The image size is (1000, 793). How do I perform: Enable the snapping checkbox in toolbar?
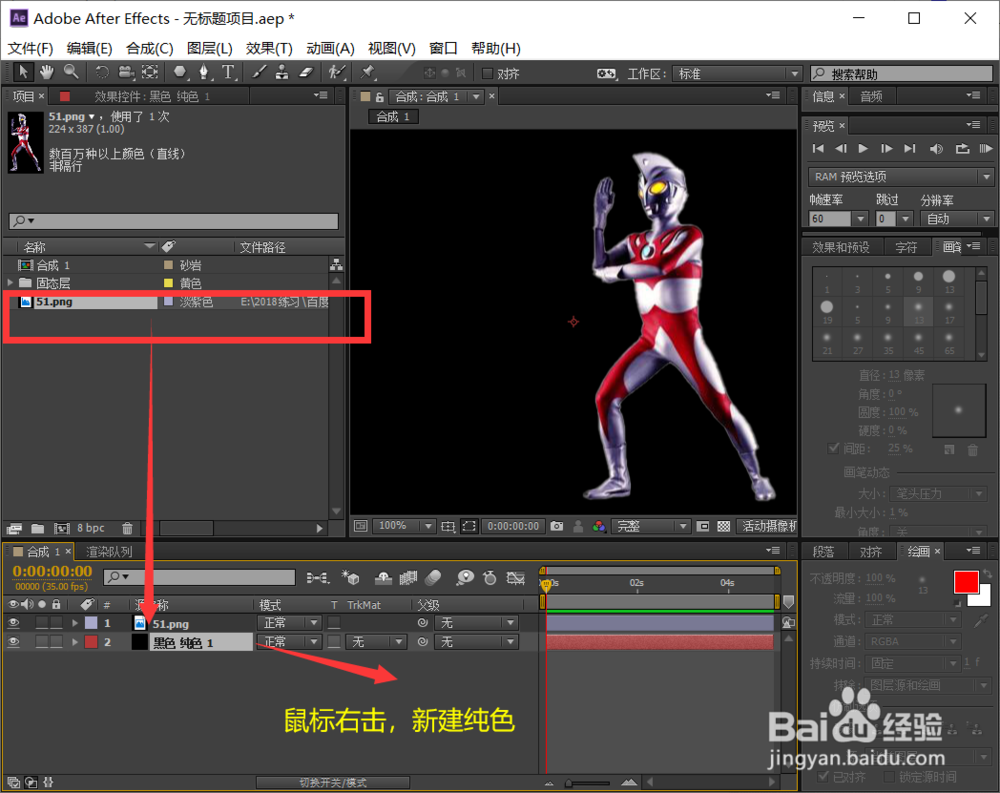point(488,73)
